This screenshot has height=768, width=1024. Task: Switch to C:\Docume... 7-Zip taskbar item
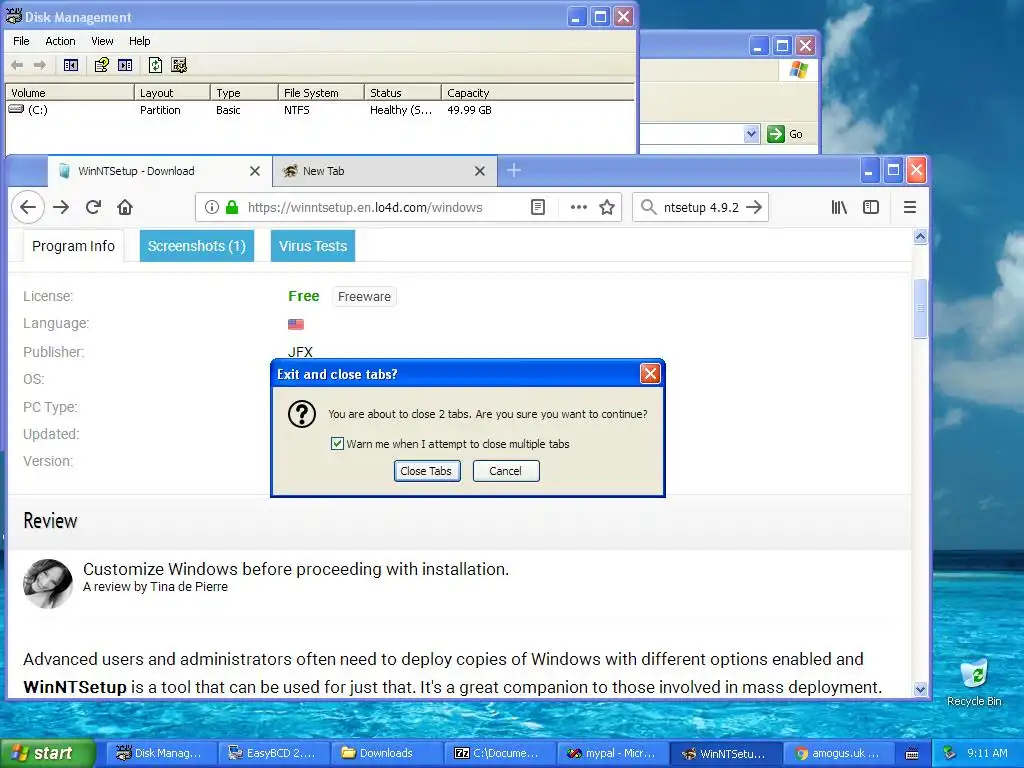coord(498,753)
